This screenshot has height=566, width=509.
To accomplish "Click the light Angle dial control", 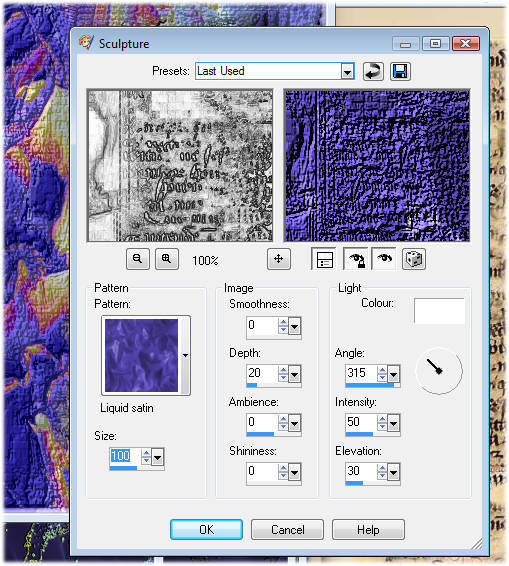I will coord(439,371).
